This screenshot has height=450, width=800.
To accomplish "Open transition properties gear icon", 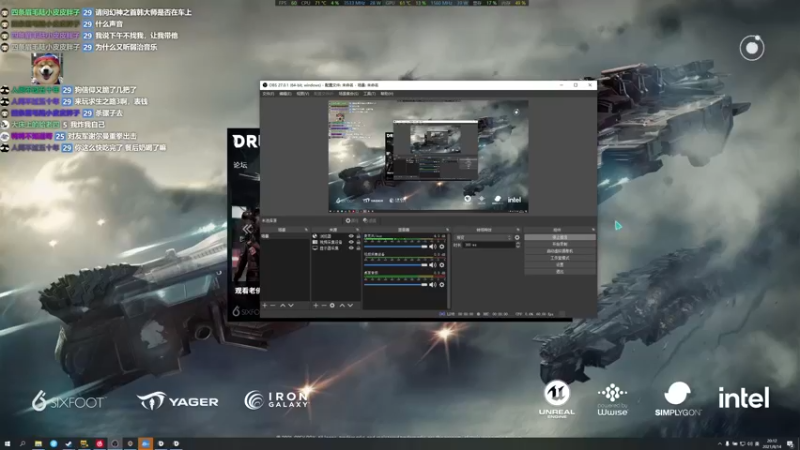I will [517, 238].
